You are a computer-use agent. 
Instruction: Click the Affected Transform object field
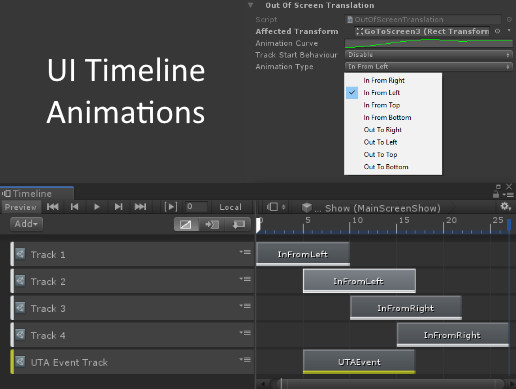tap(422, 31)
